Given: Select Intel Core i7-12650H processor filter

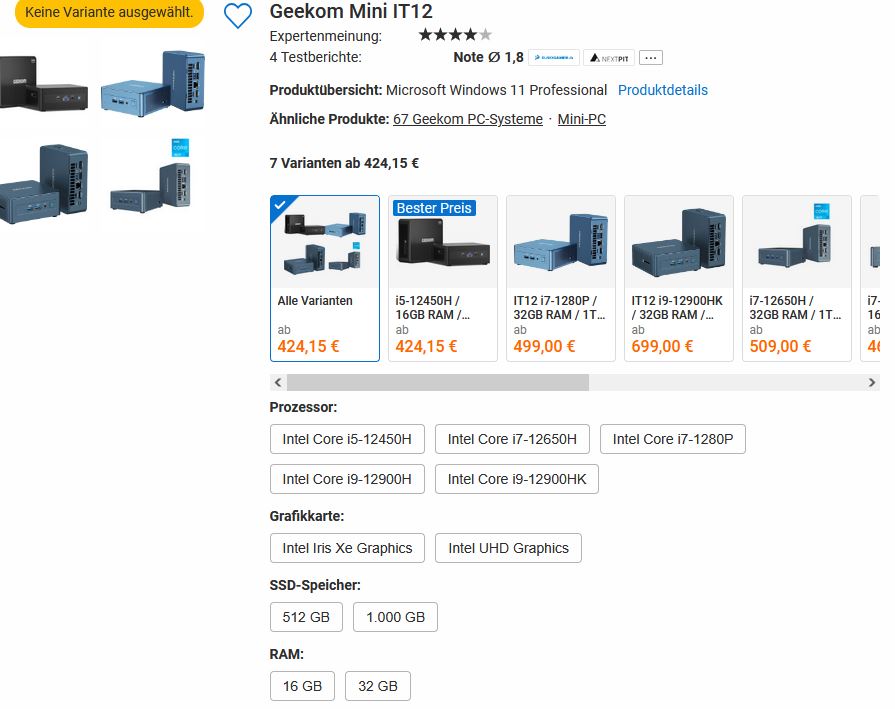Looking at the screenshot, I should (512, 439).
